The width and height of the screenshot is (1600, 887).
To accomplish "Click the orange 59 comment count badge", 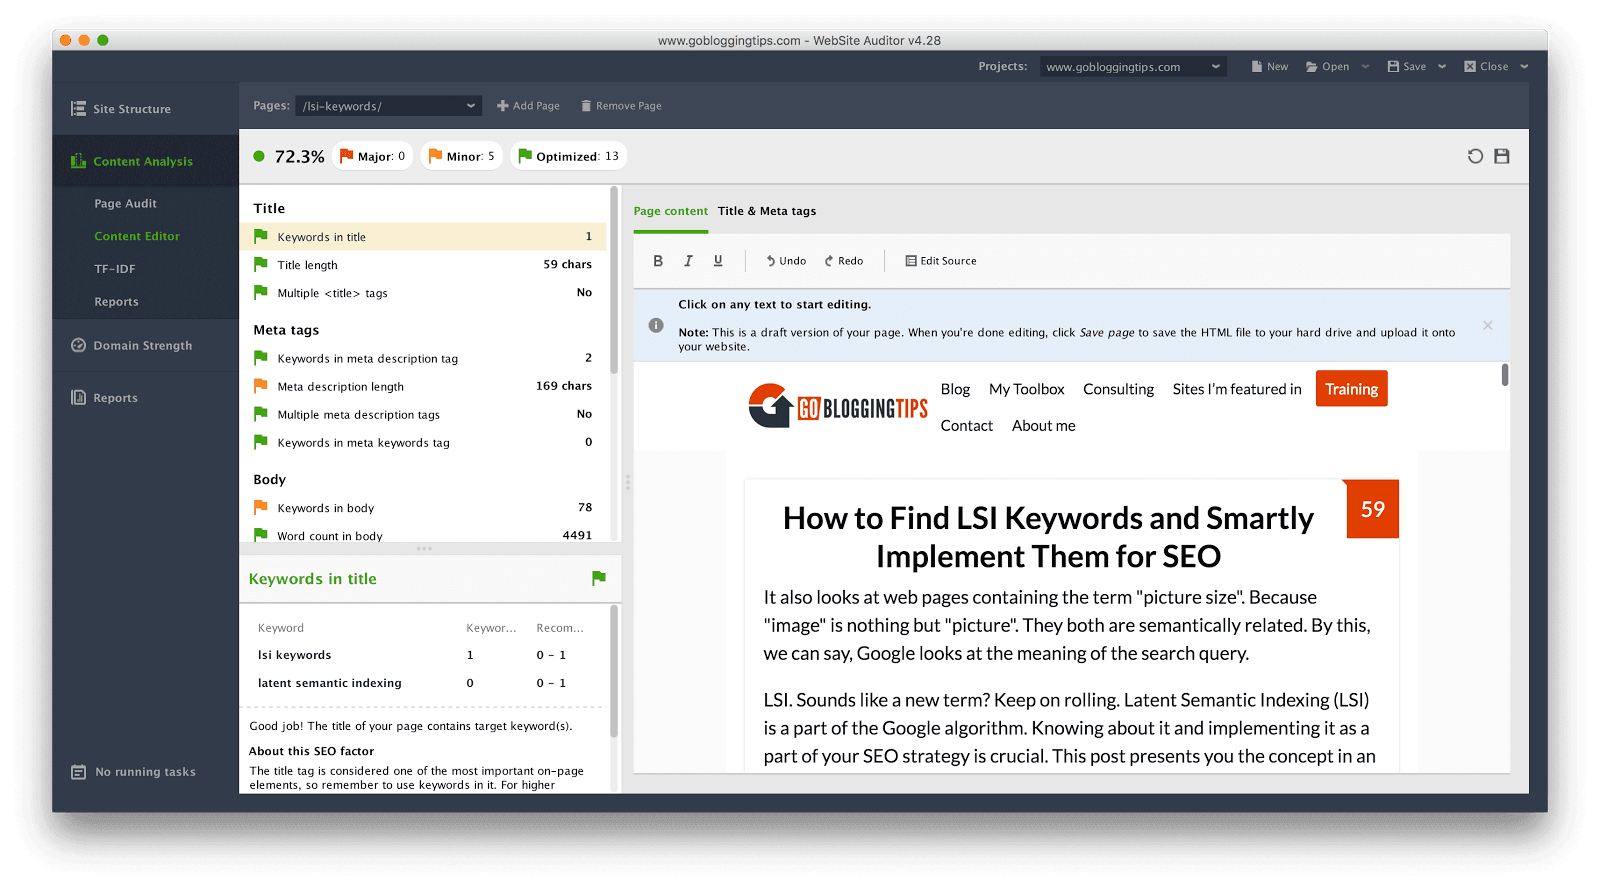I will pos(1373,509).
